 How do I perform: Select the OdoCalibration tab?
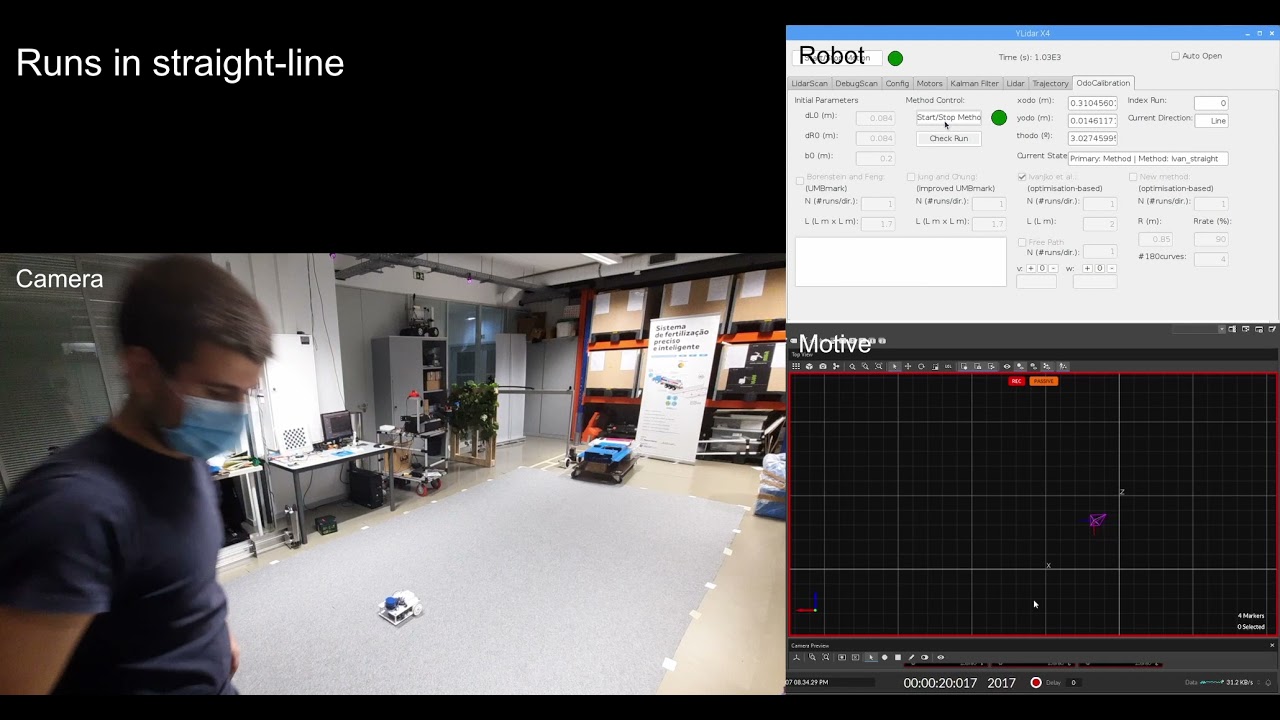pos(1103,83)
